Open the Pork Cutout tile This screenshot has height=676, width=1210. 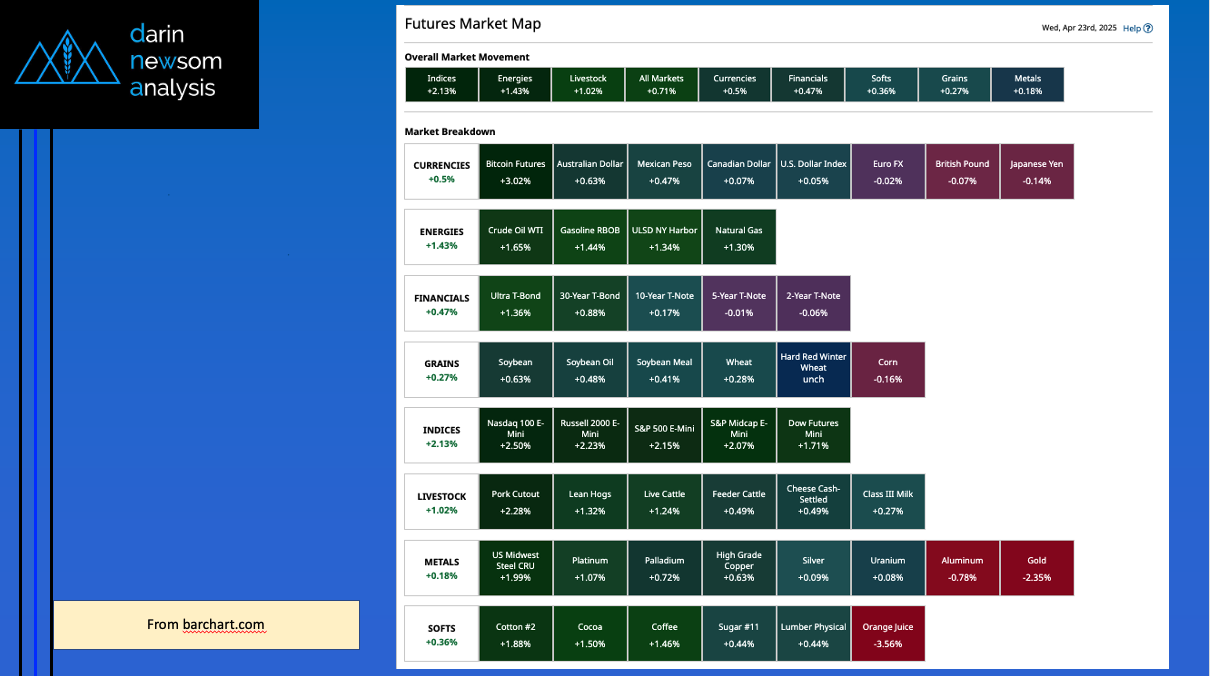coord(515,502)
